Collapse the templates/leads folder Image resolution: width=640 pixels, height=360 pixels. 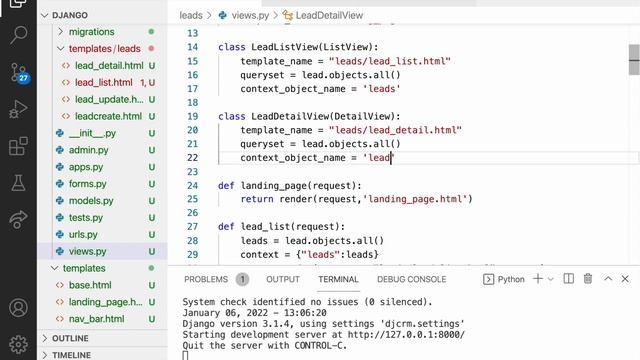104,49
